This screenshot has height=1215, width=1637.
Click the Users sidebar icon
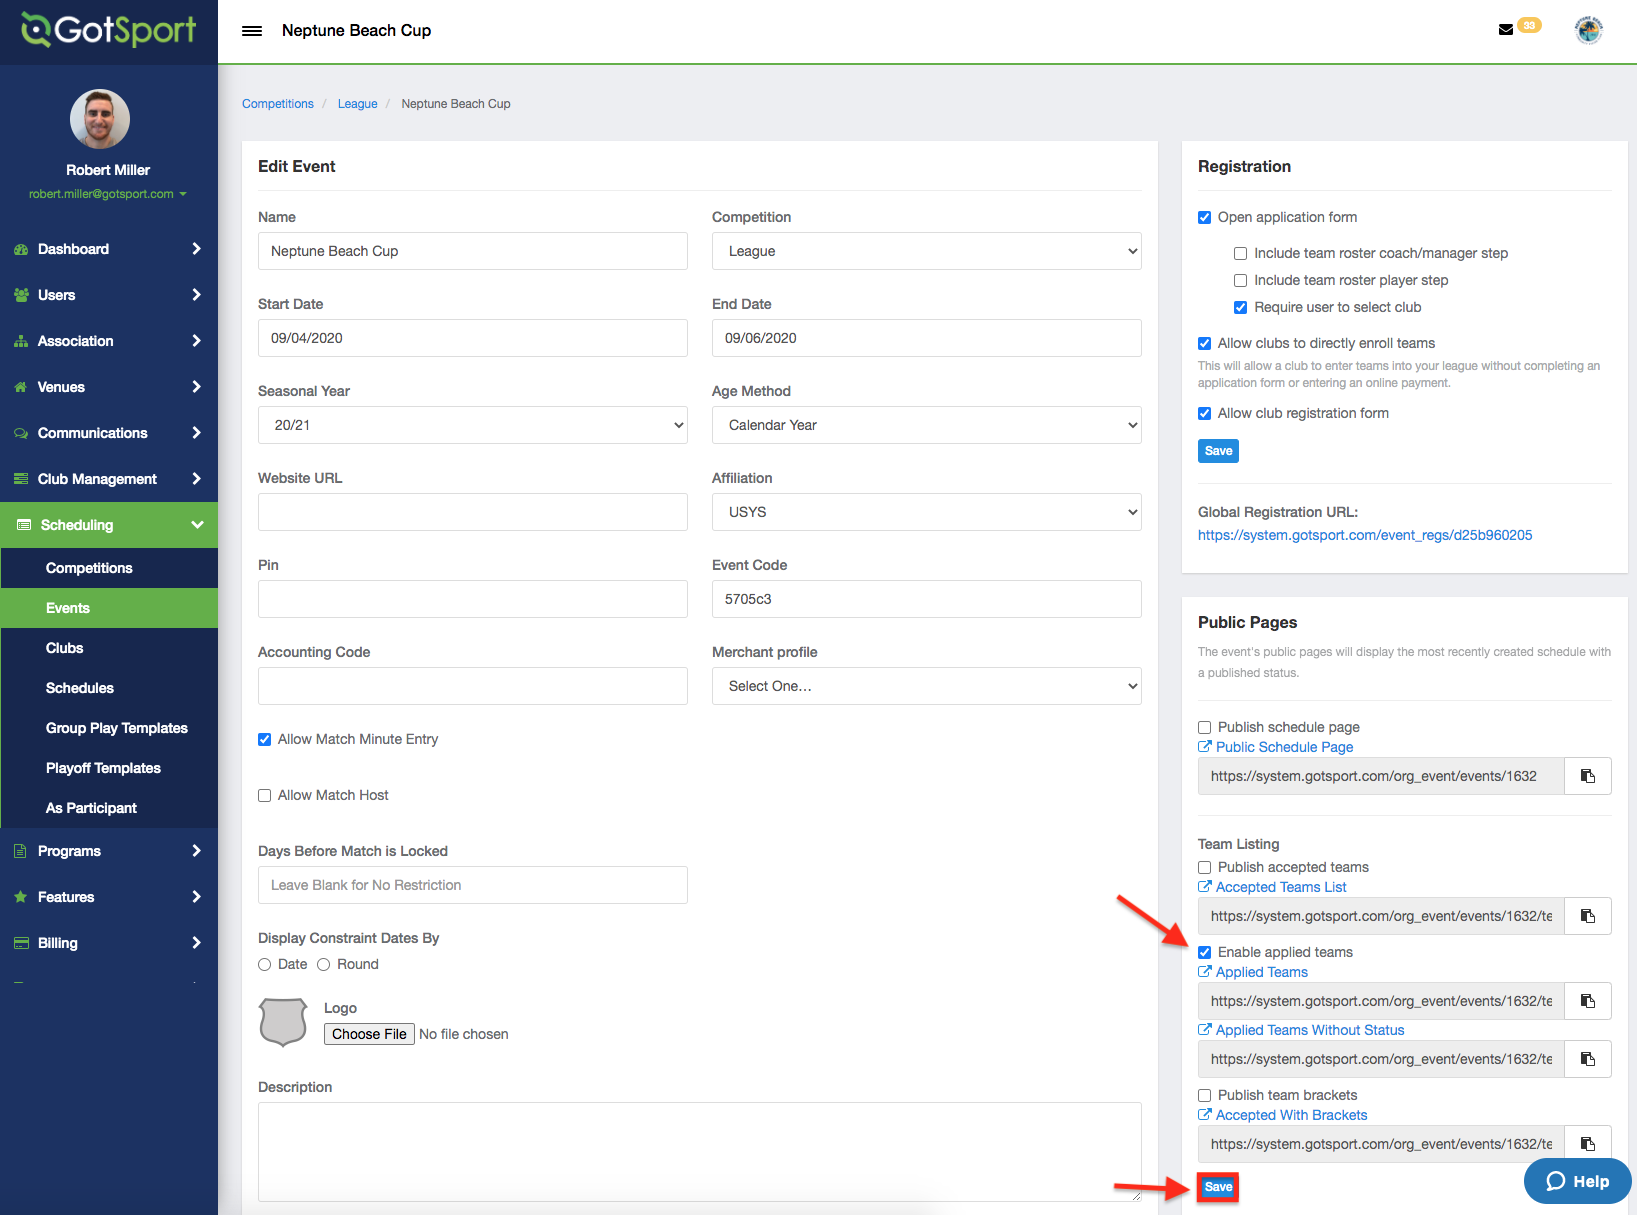[x=21, y=295]
